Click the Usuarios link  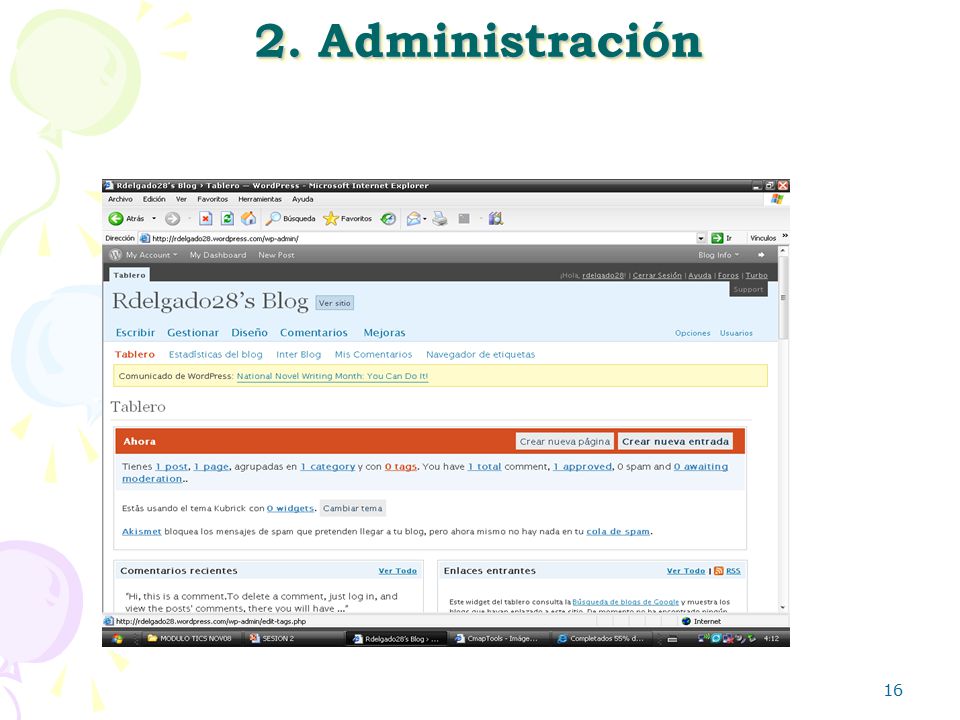[x=736, y=333]
